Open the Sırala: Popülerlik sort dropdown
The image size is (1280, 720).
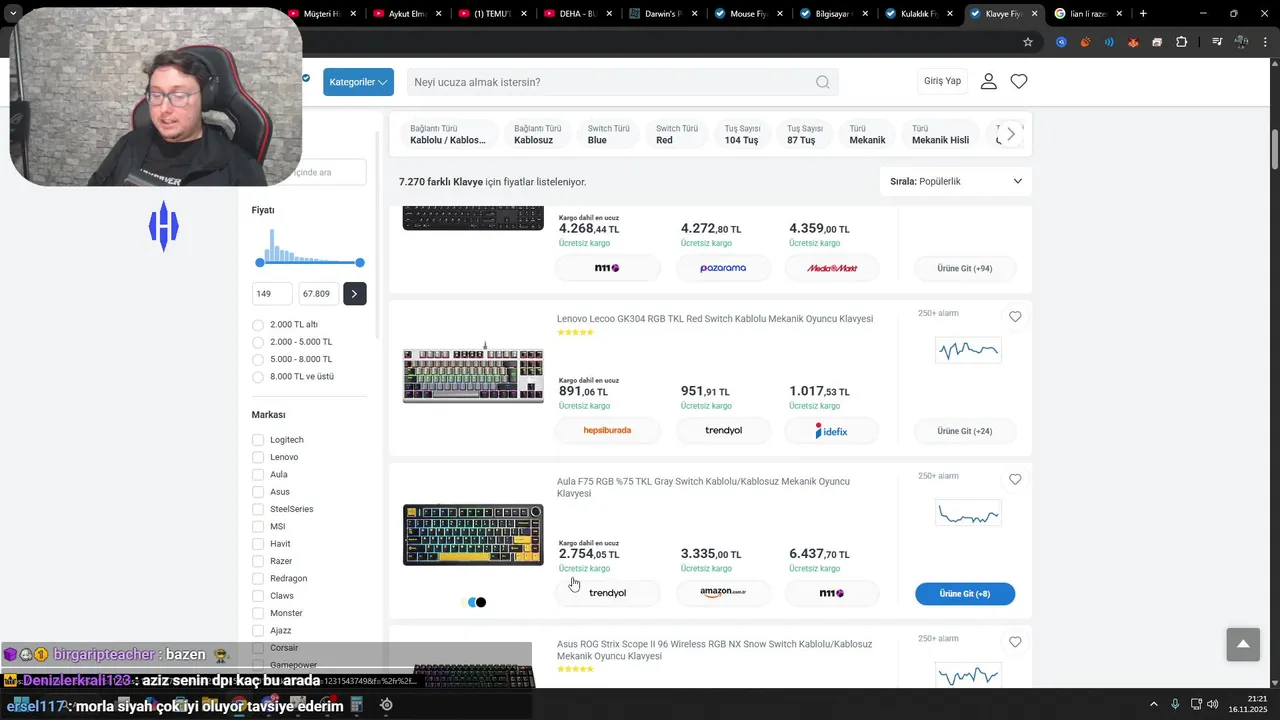[x=956, y=181]
